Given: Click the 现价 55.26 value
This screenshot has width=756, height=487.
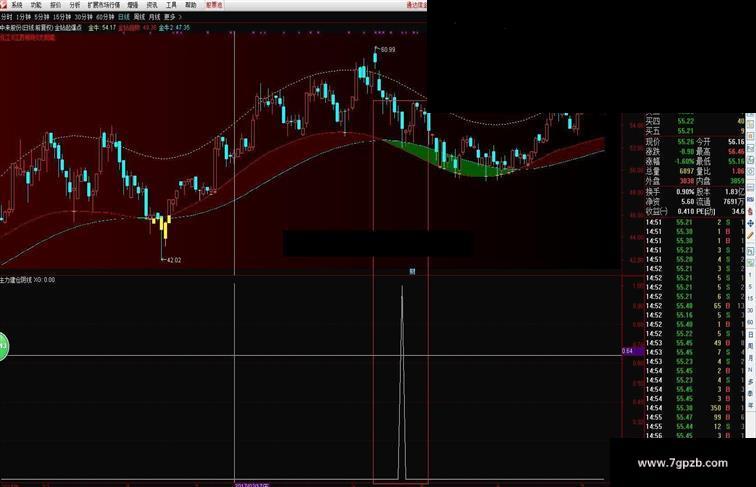Looking at the screenshot, I should [x=685, y=142].
